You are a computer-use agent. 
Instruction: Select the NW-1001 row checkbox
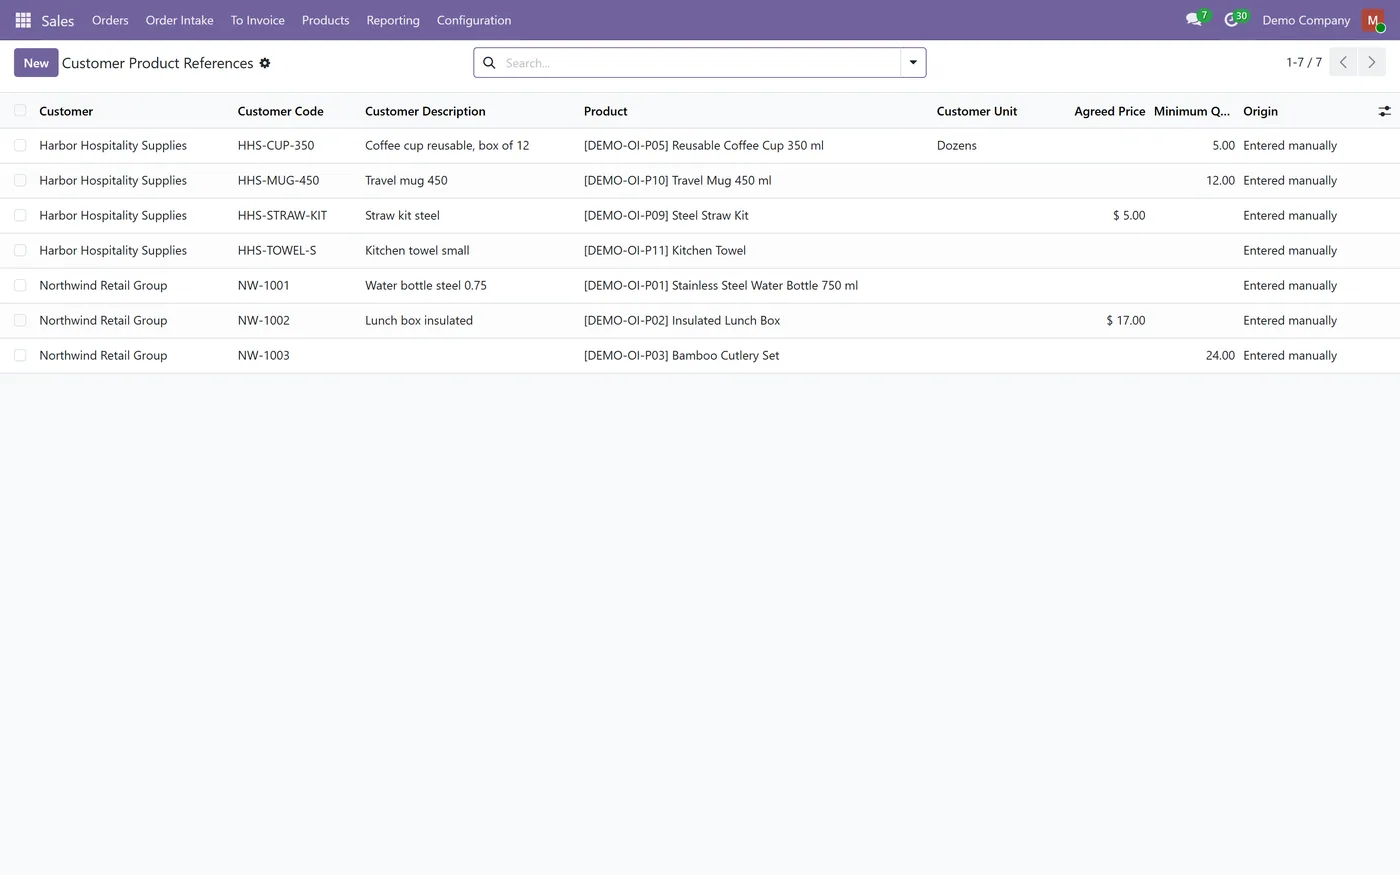(20, 286)
